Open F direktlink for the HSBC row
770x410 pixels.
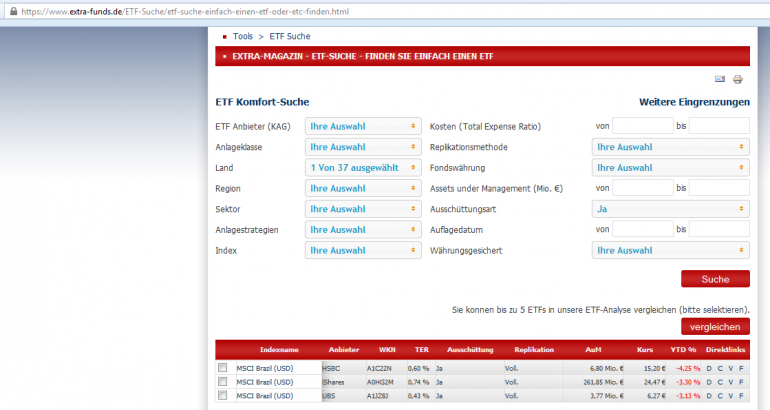pos(741,368)
